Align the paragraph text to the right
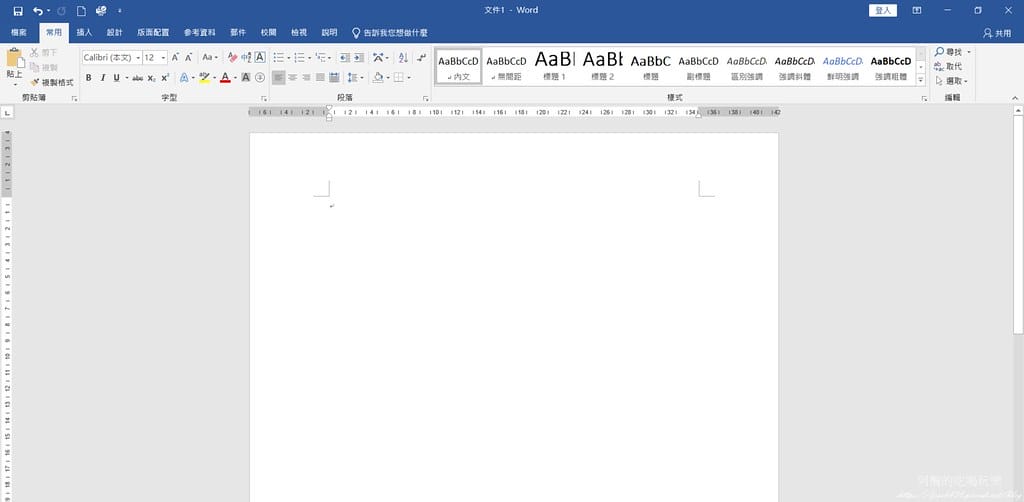 point(306,78)
